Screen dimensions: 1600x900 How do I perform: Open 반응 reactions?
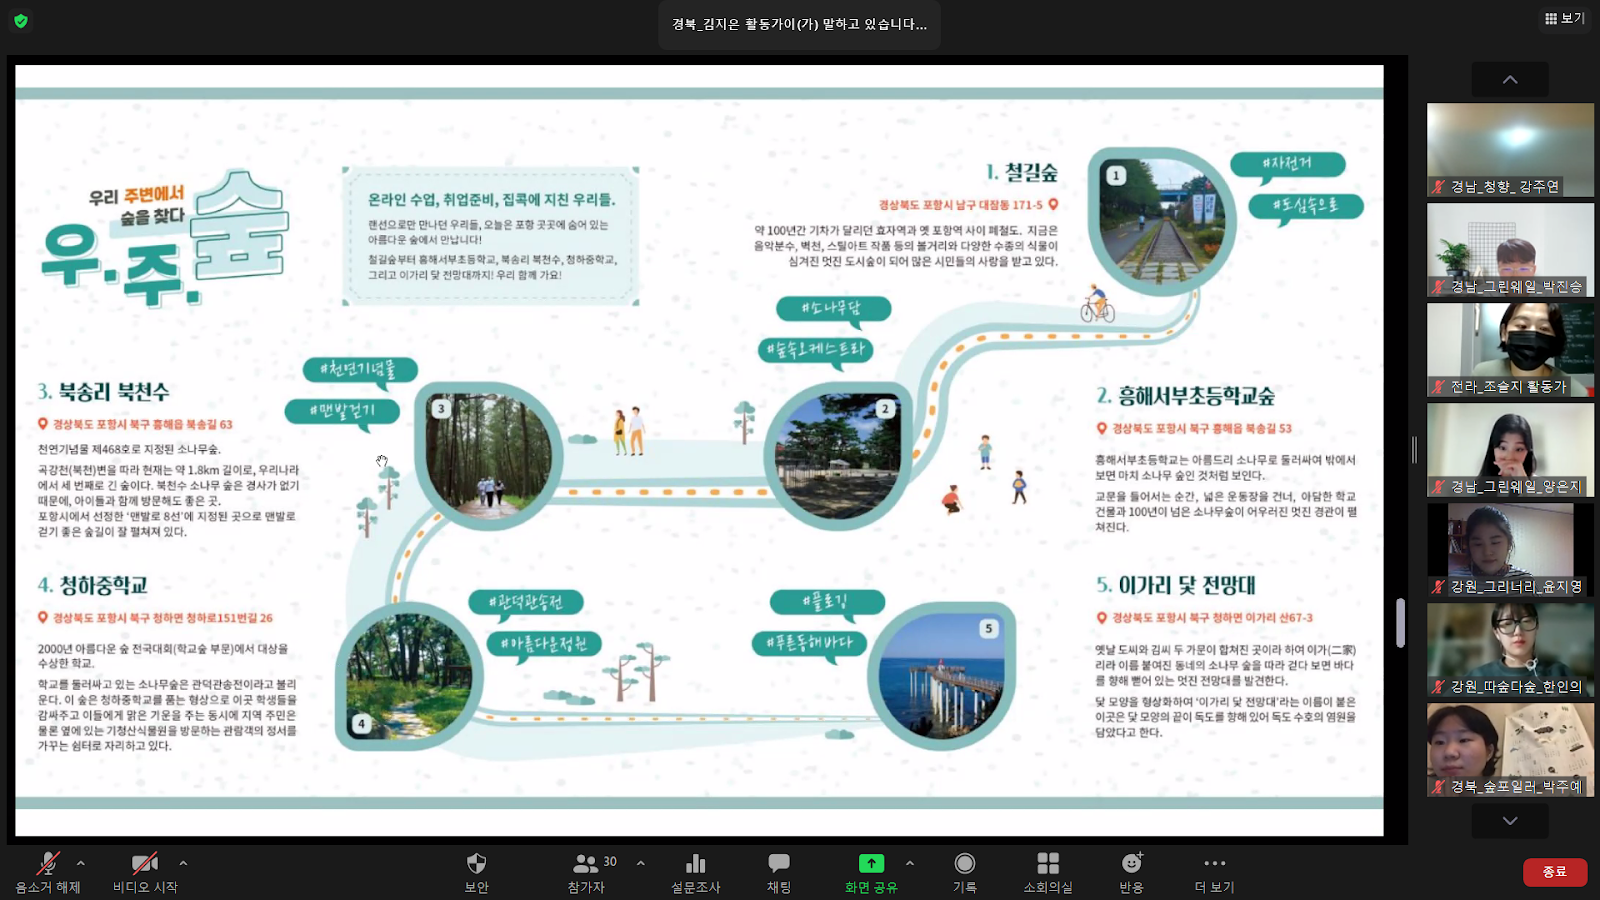pyautogui.click(x=1132, y=872)
